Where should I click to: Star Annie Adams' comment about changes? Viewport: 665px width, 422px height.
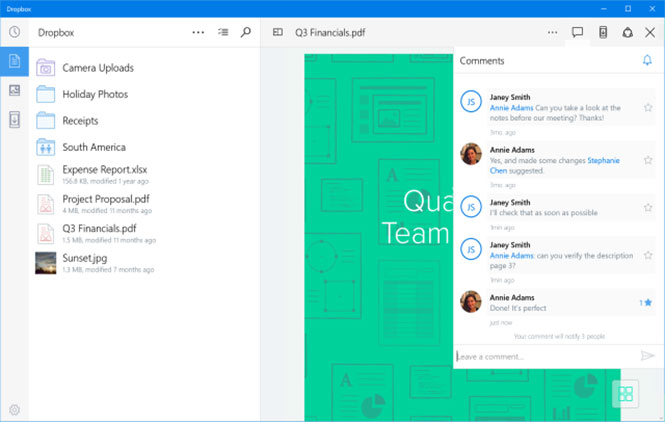pos(648,160)
